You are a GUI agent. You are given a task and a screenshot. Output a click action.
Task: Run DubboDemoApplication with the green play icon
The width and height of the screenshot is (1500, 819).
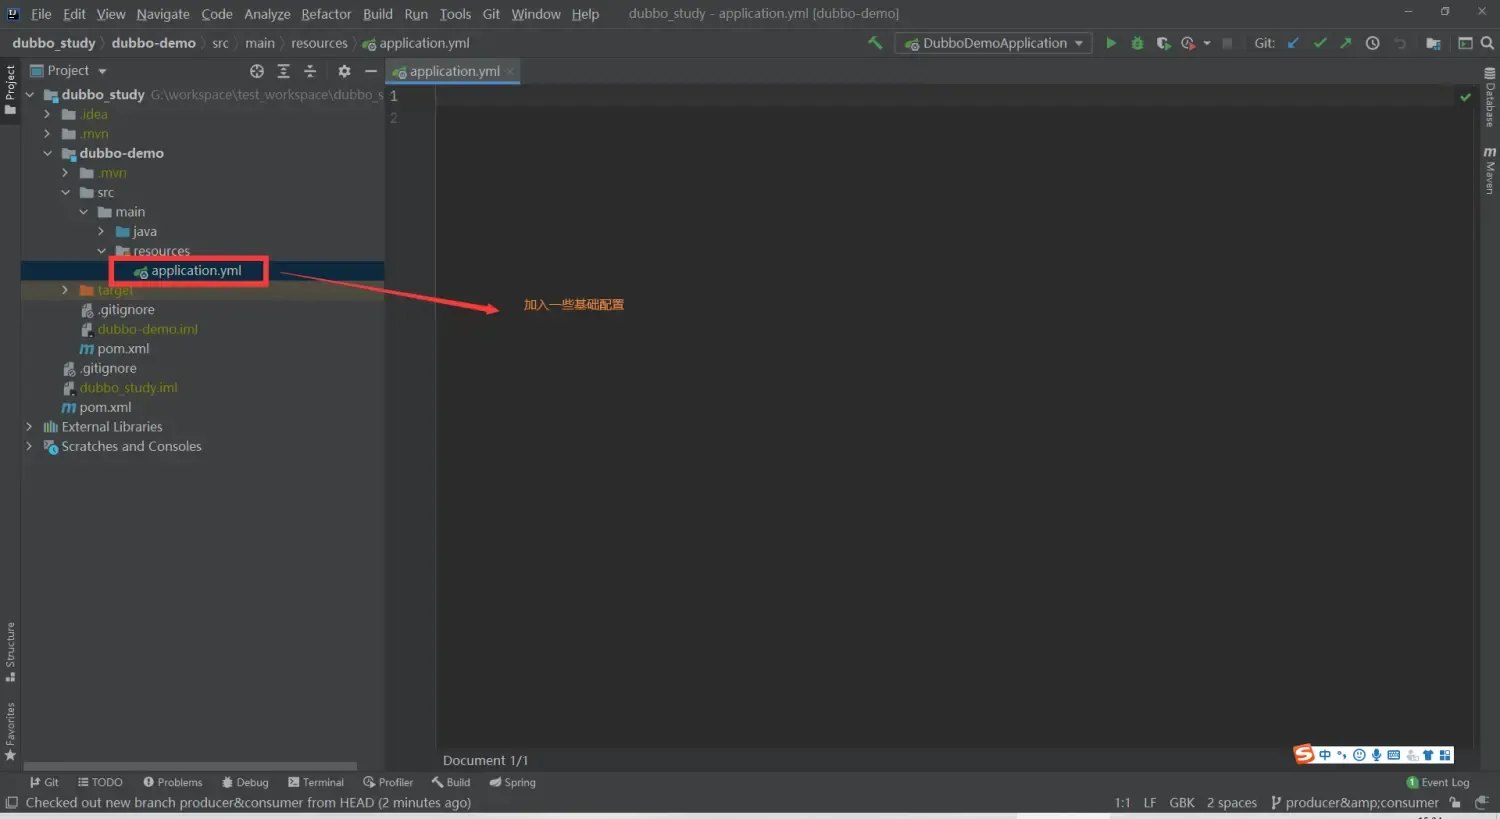coord(1110,43)
